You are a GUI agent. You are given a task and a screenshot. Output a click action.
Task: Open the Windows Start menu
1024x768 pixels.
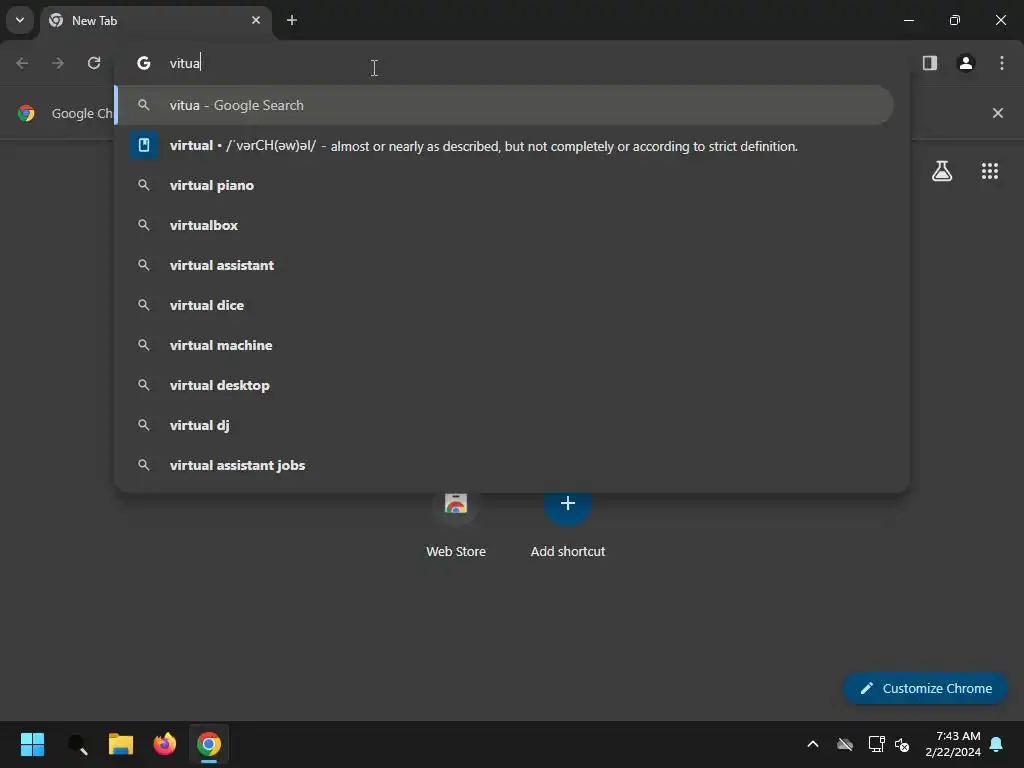point(32,744)
